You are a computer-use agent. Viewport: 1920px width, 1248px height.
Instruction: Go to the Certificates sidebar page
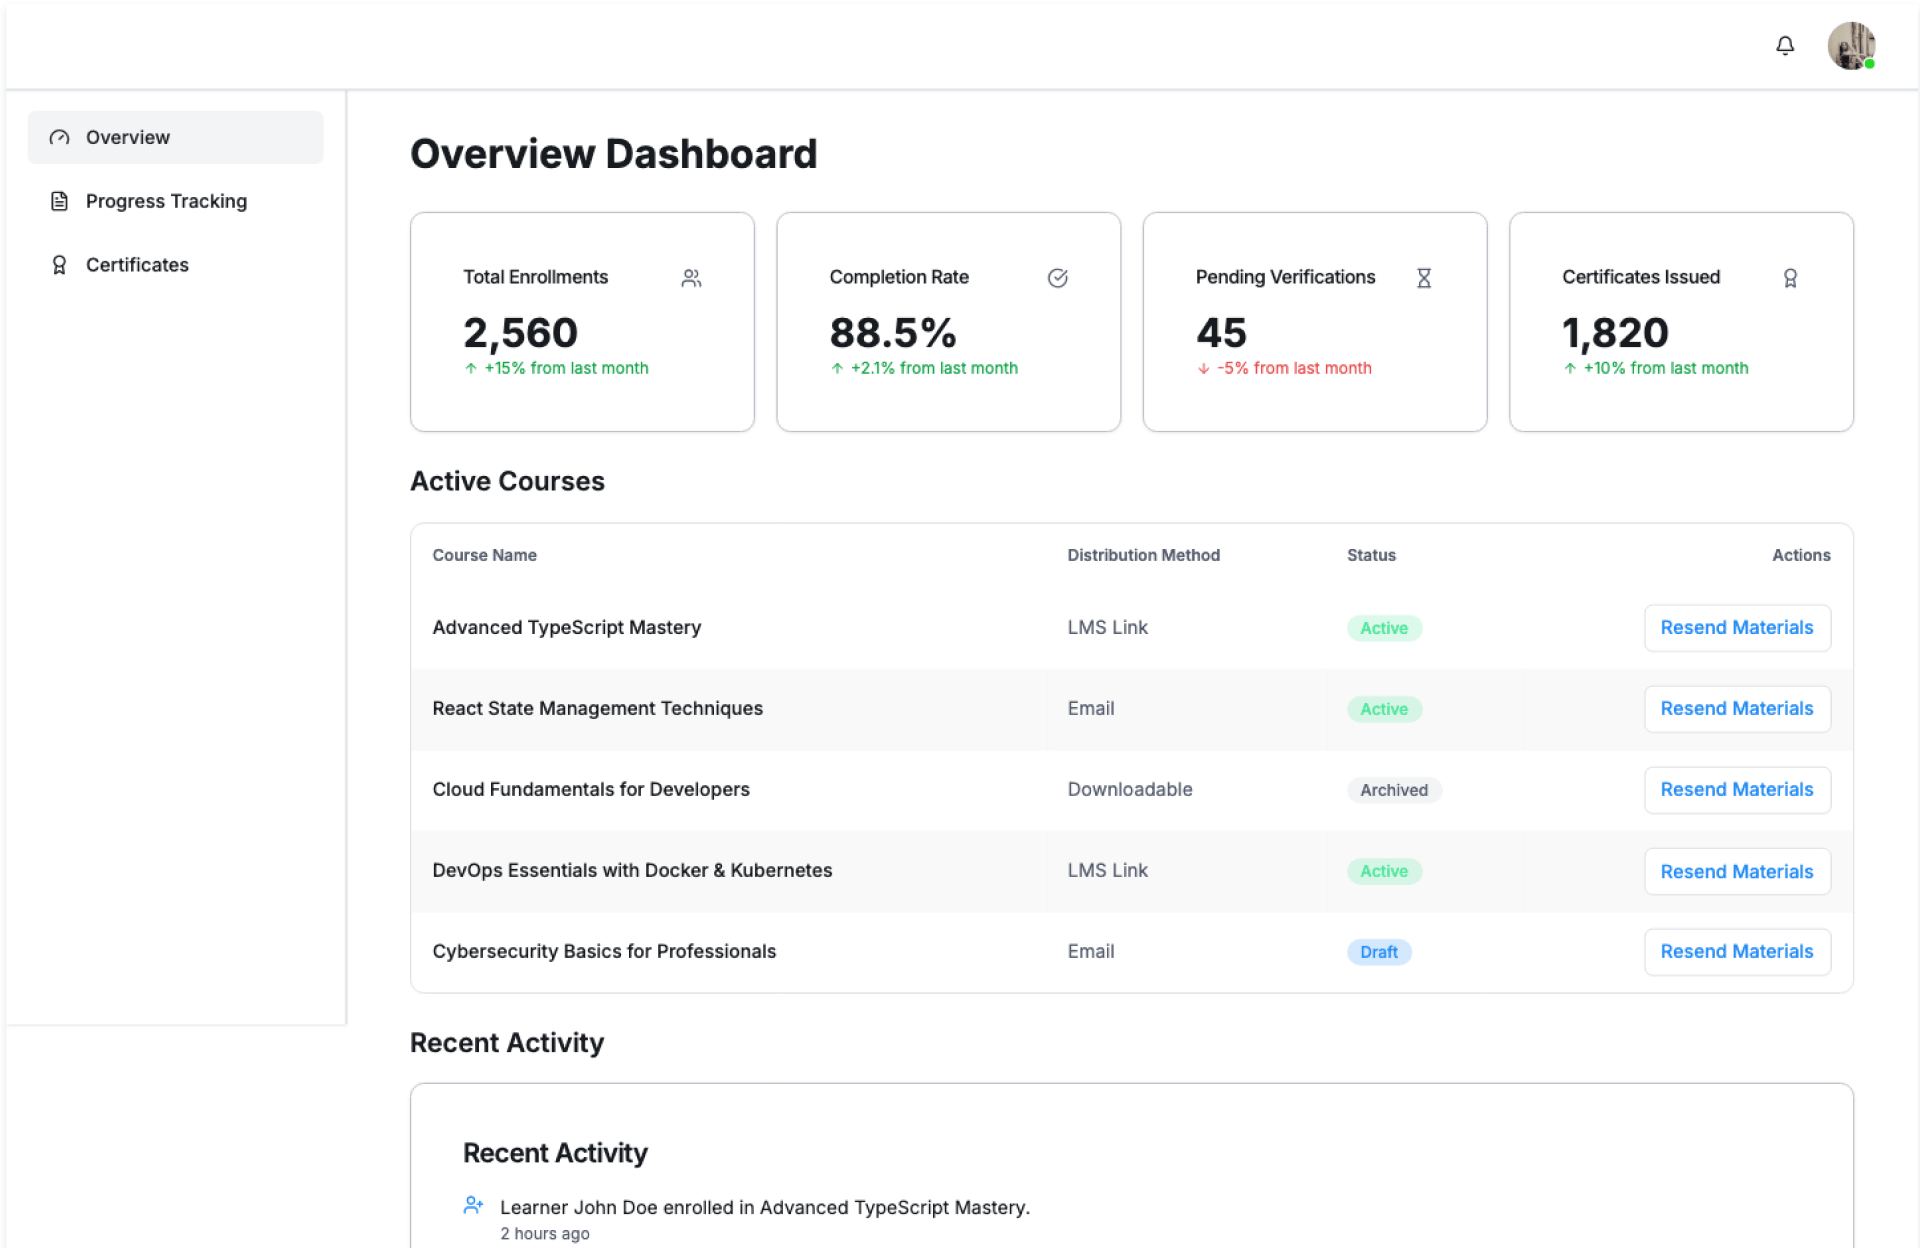137,265
